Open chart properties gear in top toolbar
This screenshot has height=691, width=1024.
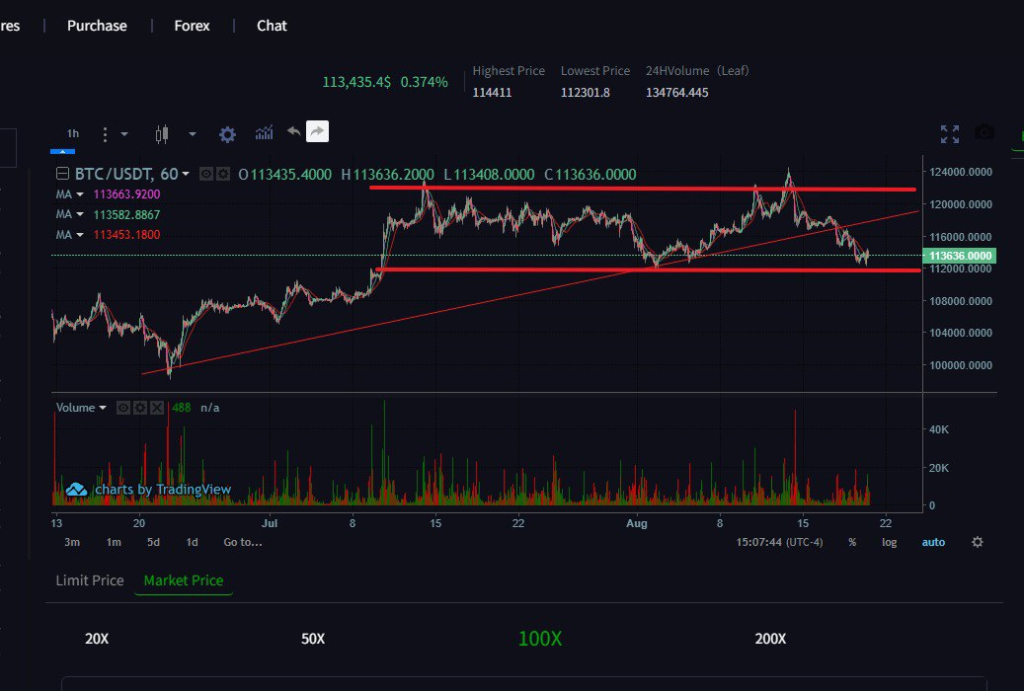coord(227,134)
